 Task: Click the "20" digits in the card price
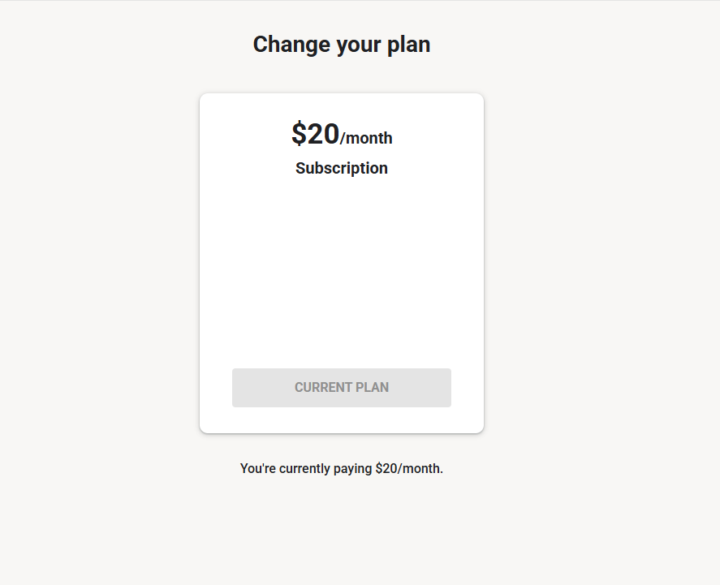[323, 134]
